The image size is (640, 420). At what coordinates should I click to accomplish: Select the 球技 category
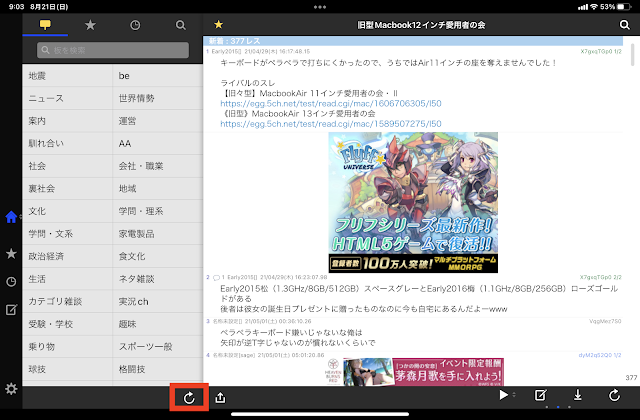pyautogui.click(x=67, y=369)
